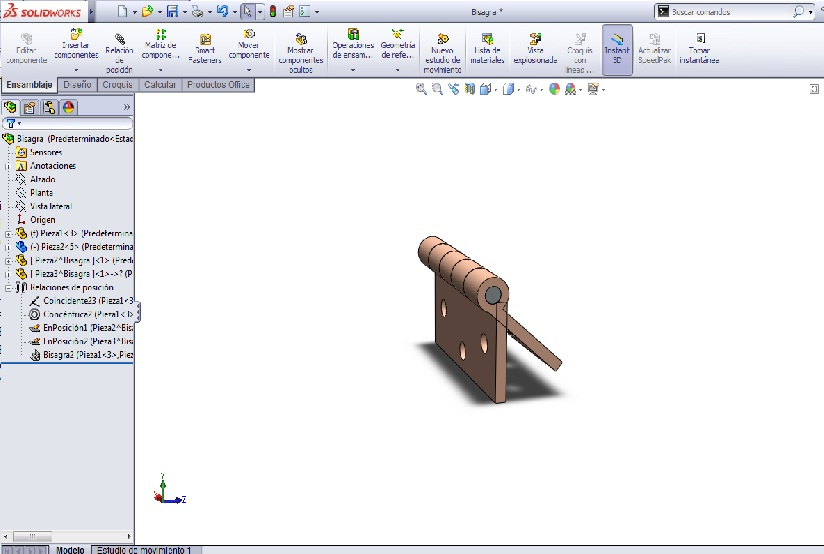Select the Productos Office tab
The image size is (824, 554).
(x=219, y=85)
